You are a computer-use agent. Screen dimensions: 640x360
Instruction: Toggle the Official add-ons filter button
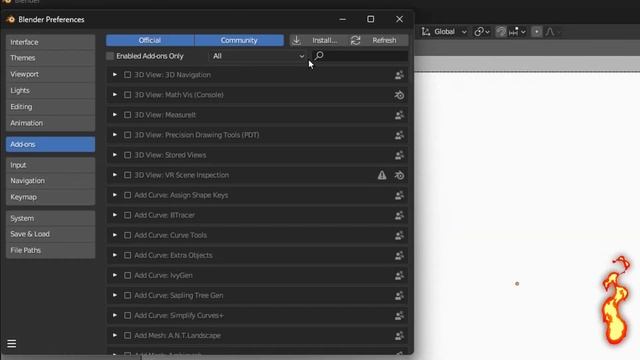click(x=150, y=40)
